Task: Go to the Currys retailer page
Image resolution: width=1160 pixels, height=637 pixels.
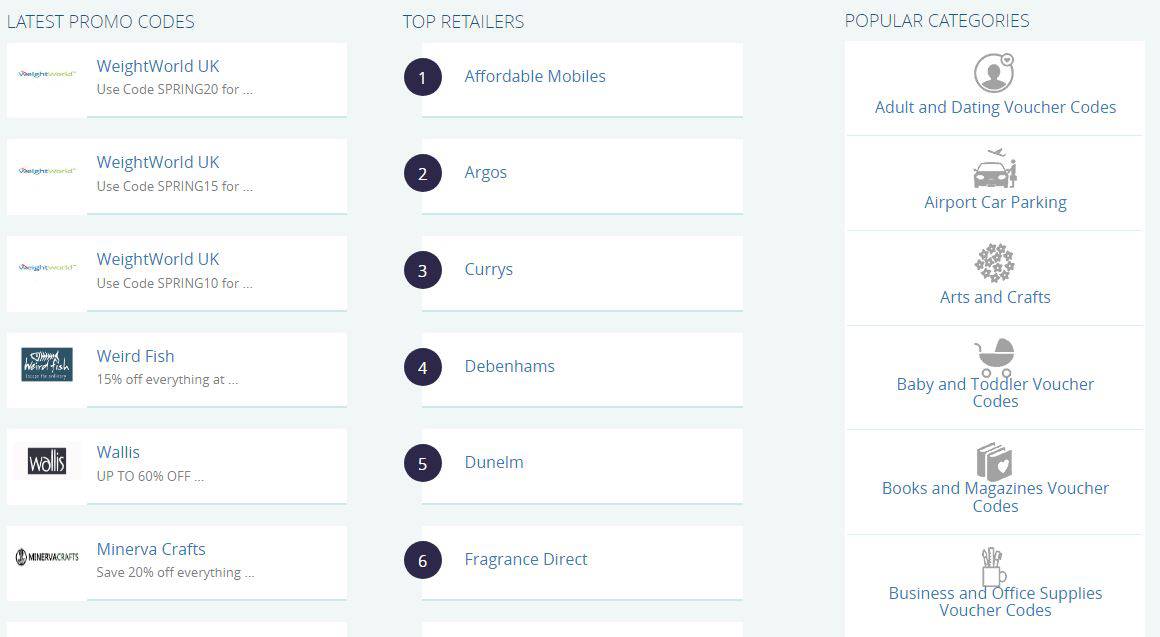Action: 489,269
